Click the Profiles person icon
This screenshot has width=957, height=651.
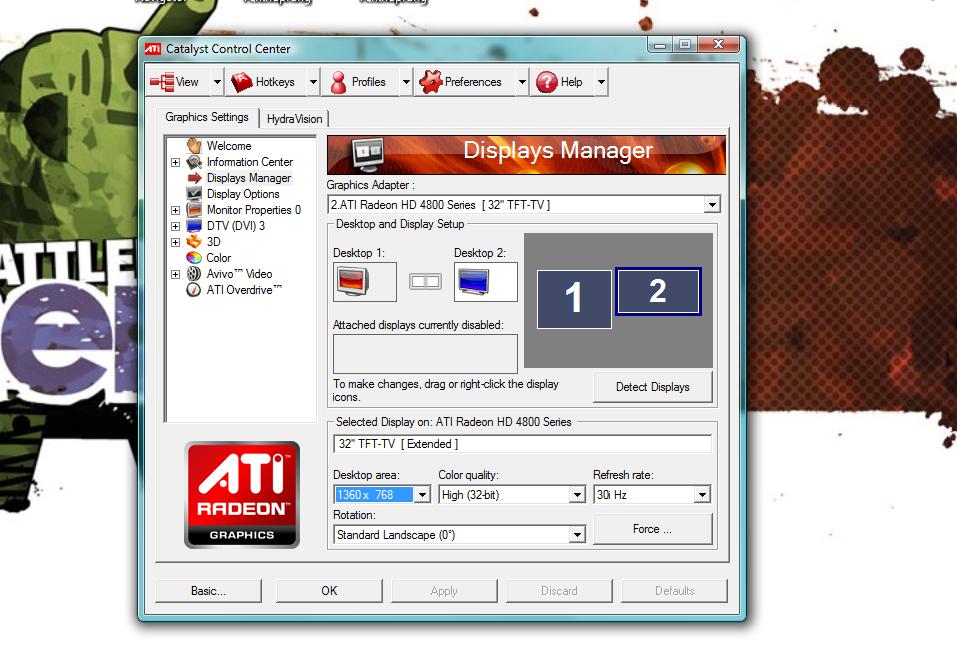pyautogui.click(x=338, y=82)
